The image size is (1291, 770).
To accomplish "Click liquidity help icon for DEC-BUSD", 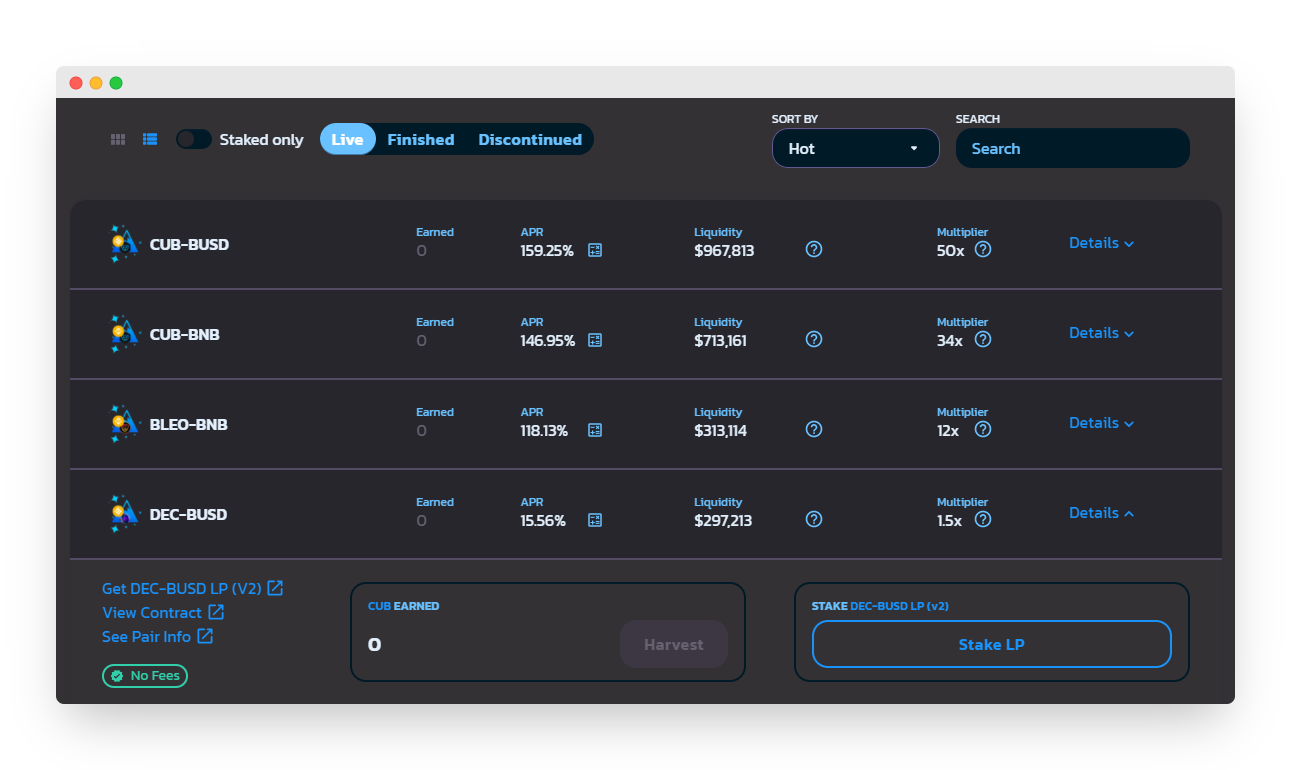I will point(814,519).
